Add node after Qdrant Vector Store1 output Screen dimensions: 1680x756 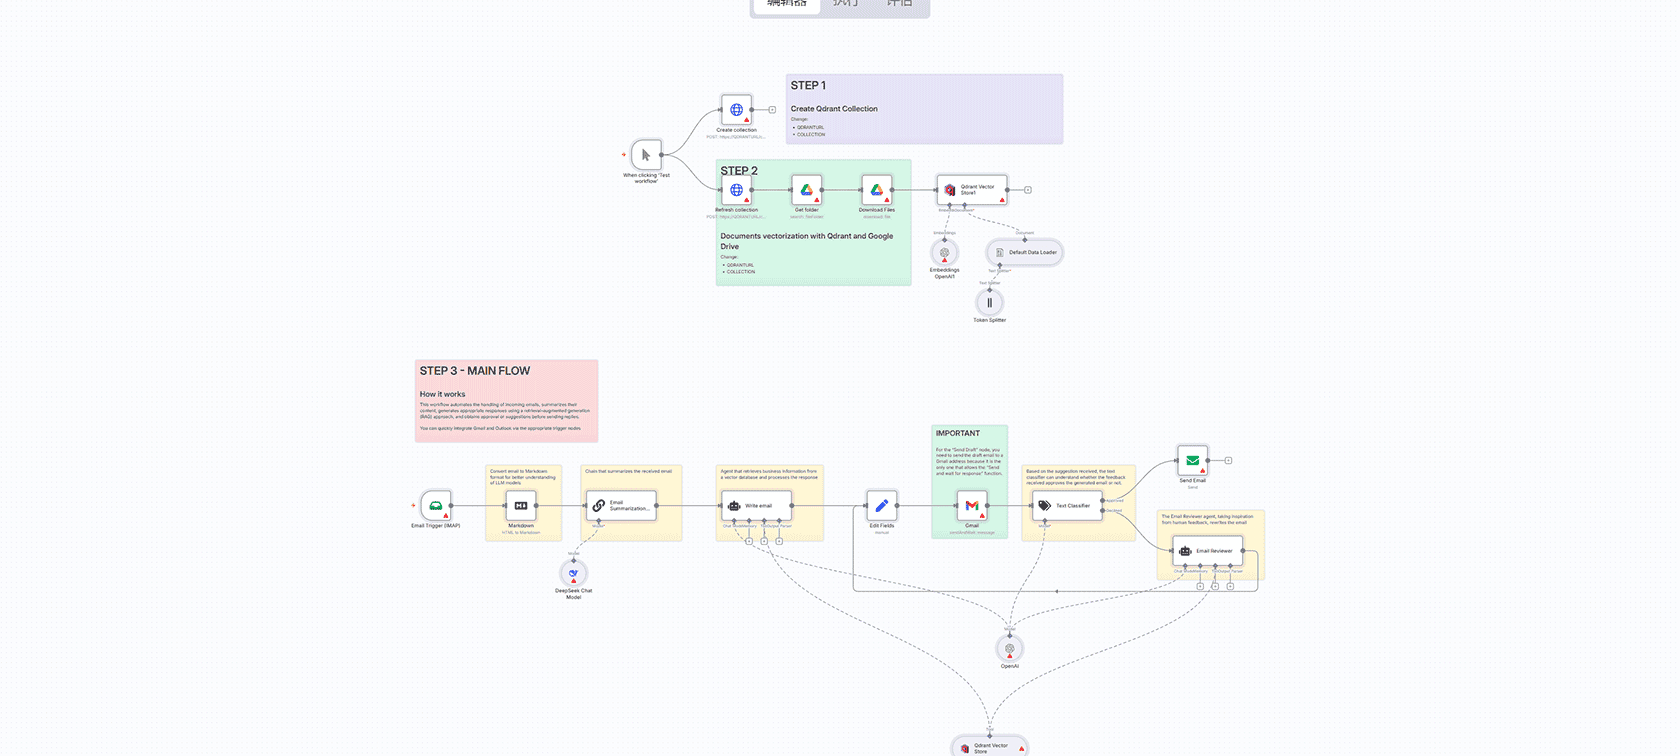(1027, 190)
